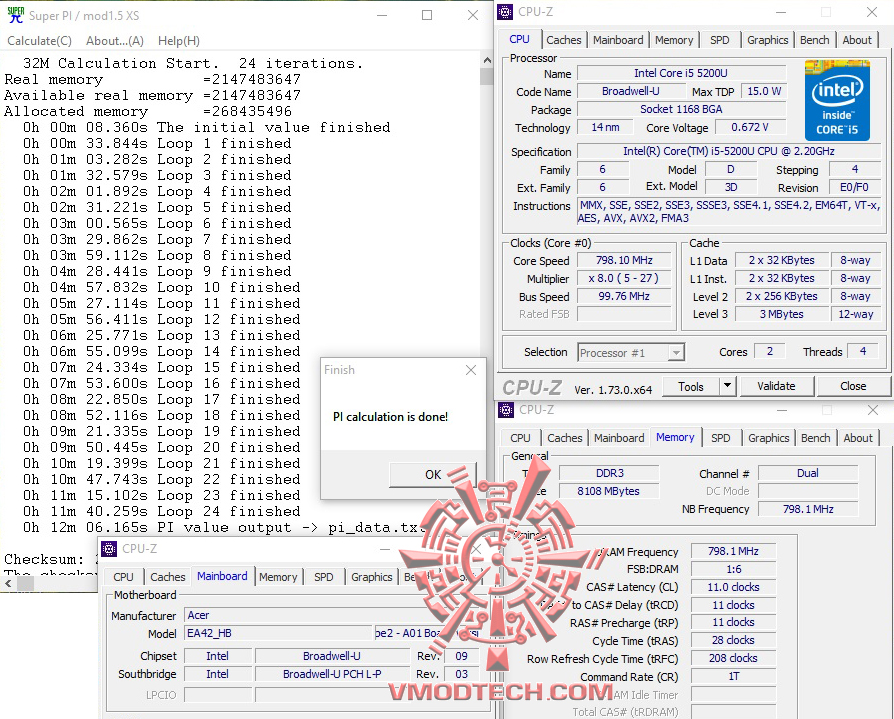This screenshot has height=719, width=894.
Task: Switch to Caches tab in top CPU-Z window
Action: (563, 40)
